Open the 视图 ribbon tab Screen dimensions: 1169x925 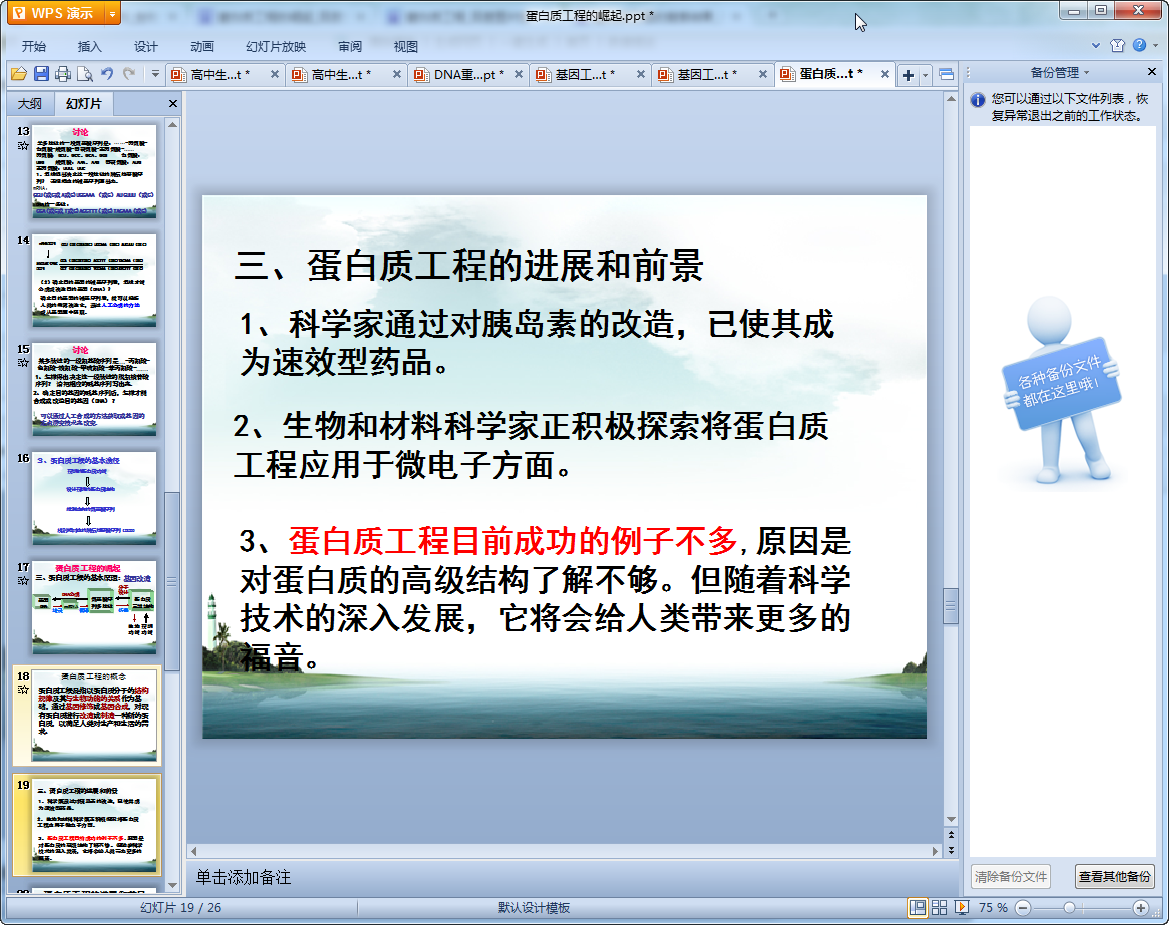406,46
